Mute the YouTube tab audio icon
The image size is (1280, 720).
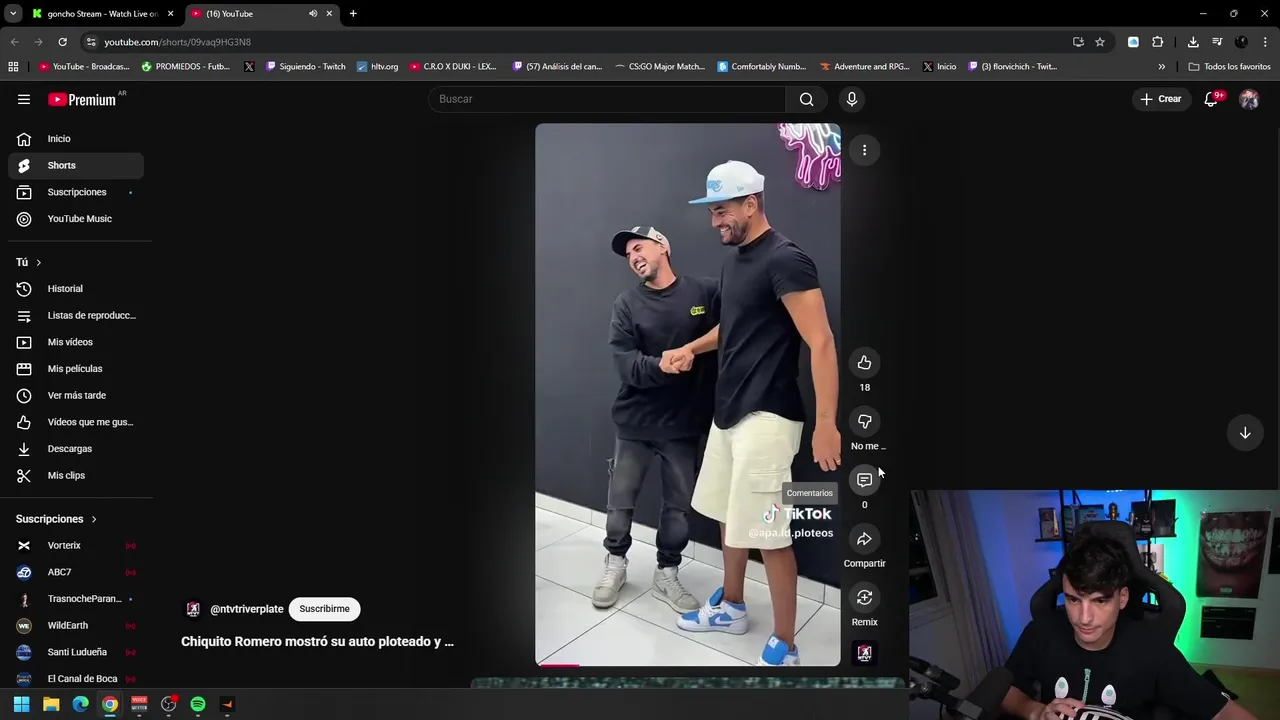pos(313,14)
